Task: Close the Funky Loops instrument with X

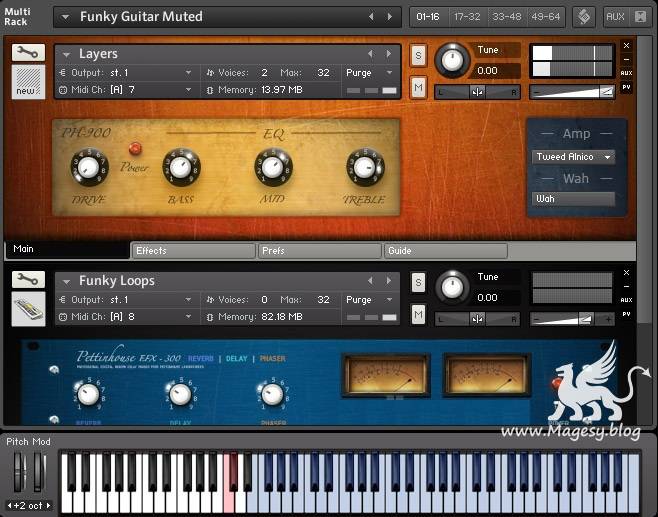Action: pos(626,272)
